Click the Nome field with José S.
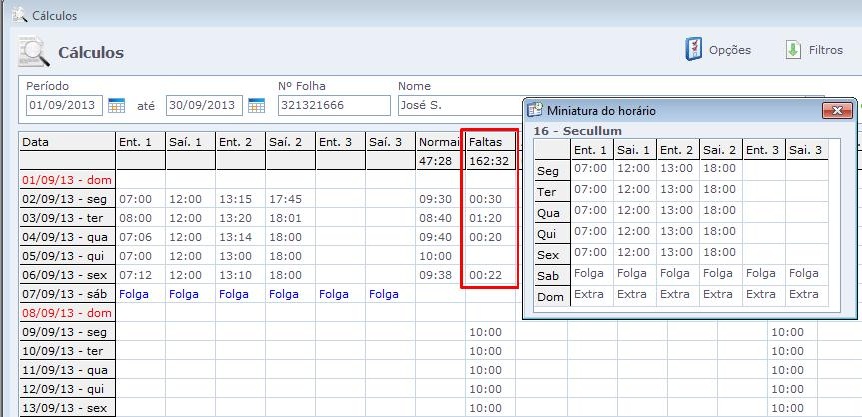This screenshot has width=862, height=417. point(455,105)
